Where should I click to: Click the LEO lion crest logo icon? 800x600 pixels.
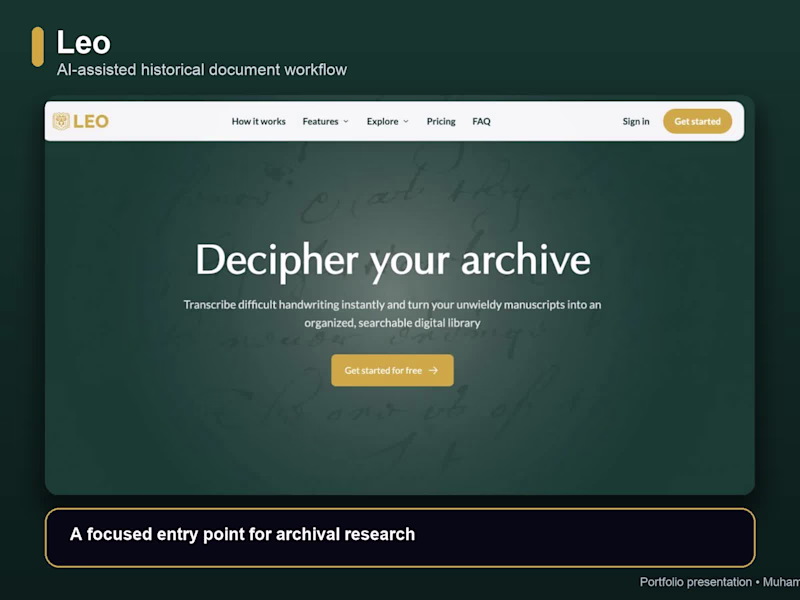click(61, 121)
